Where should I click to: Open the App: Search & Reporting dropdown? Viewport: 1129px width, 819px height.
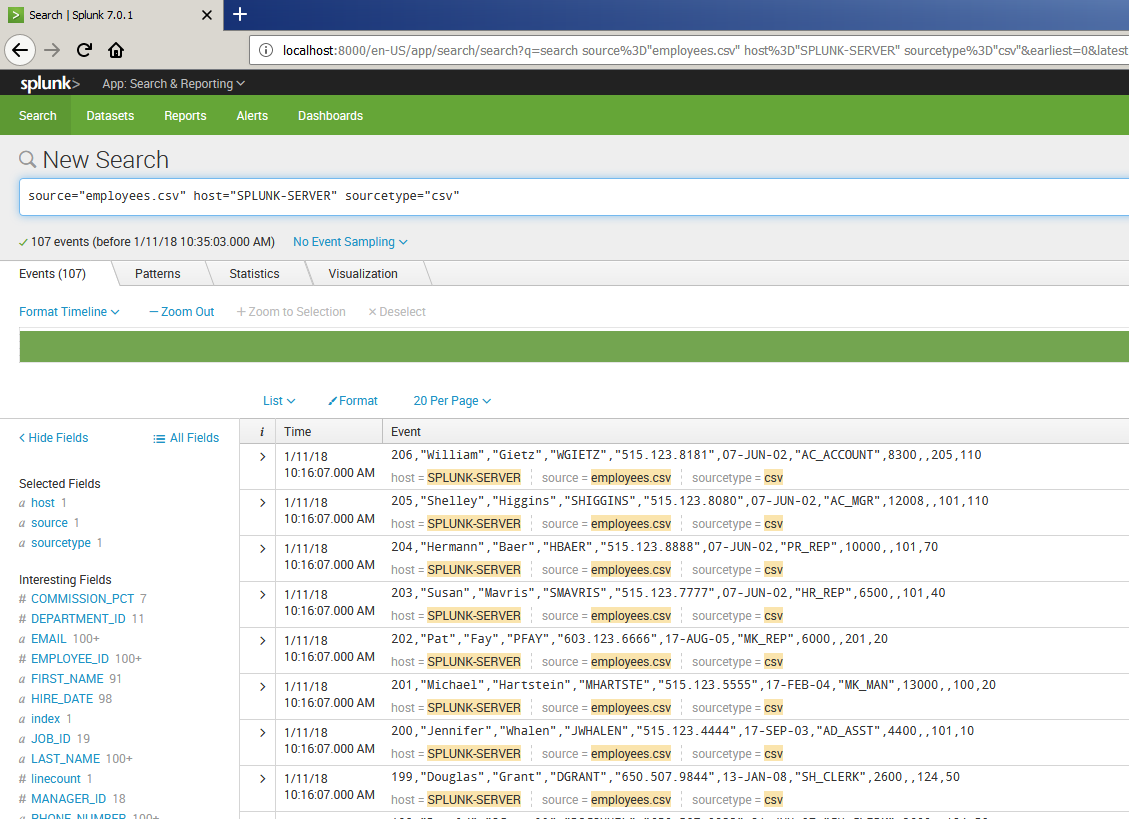[x=173, y=83]
